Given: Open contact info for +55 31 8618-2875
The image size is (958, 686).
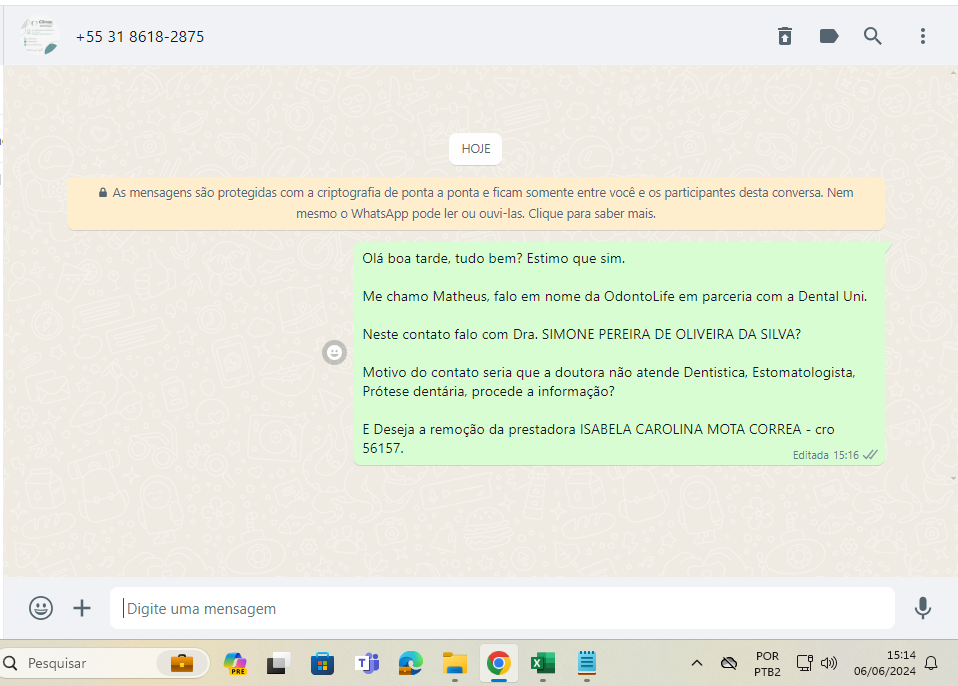Looking at the screenshot, I should 140,37.
